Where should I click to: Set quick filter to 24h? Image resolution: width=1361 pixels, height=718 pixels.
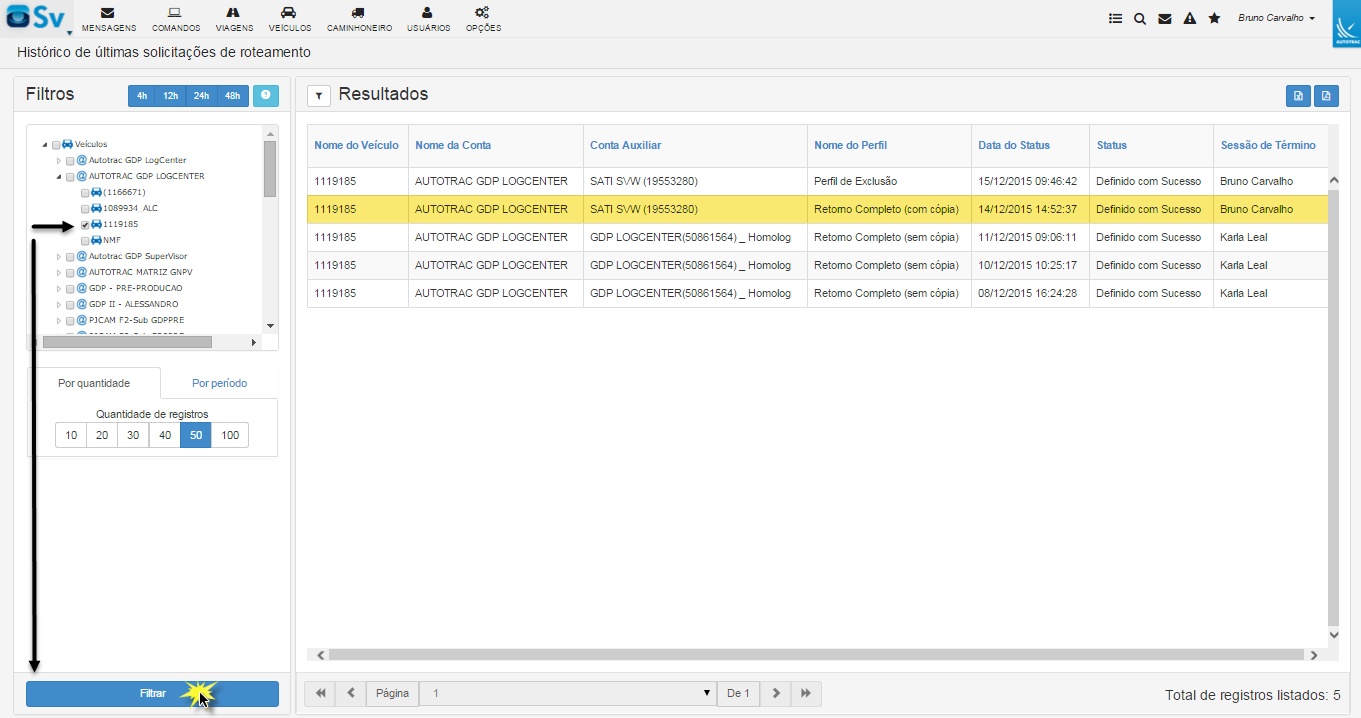[202, 96]
